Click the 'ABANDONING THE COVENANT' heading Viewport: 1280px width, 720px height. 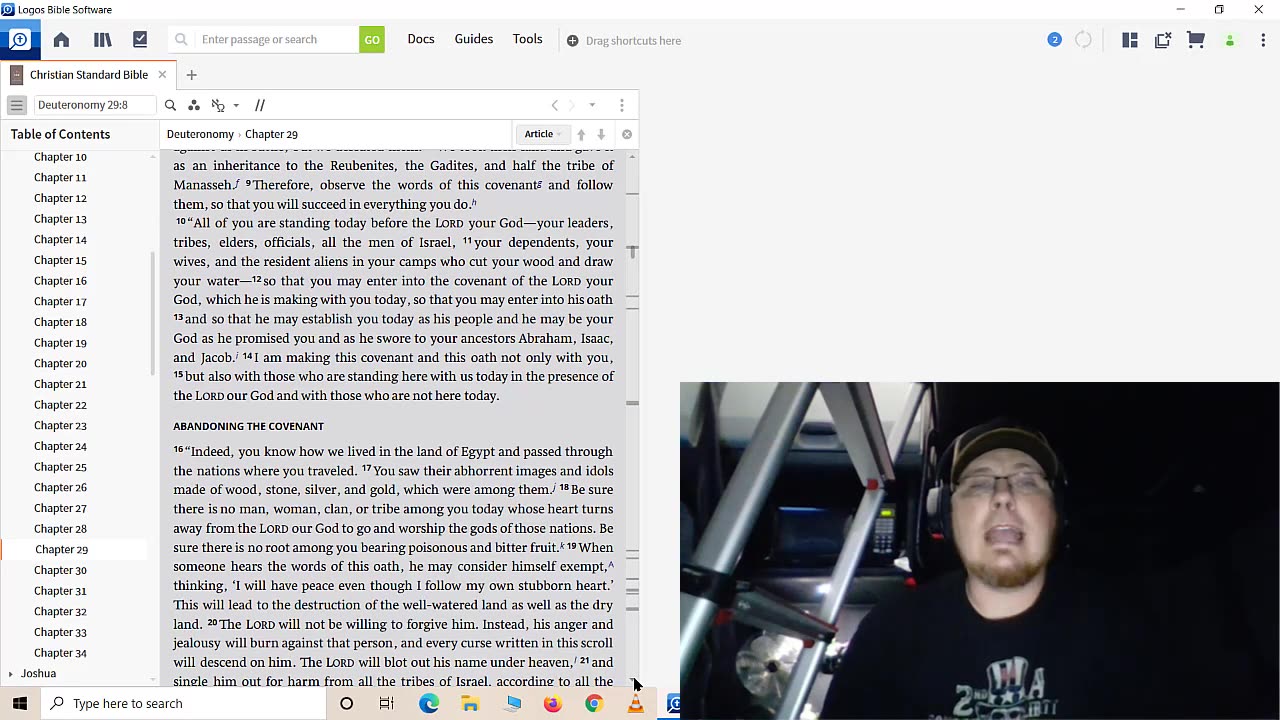pos(248,426)
